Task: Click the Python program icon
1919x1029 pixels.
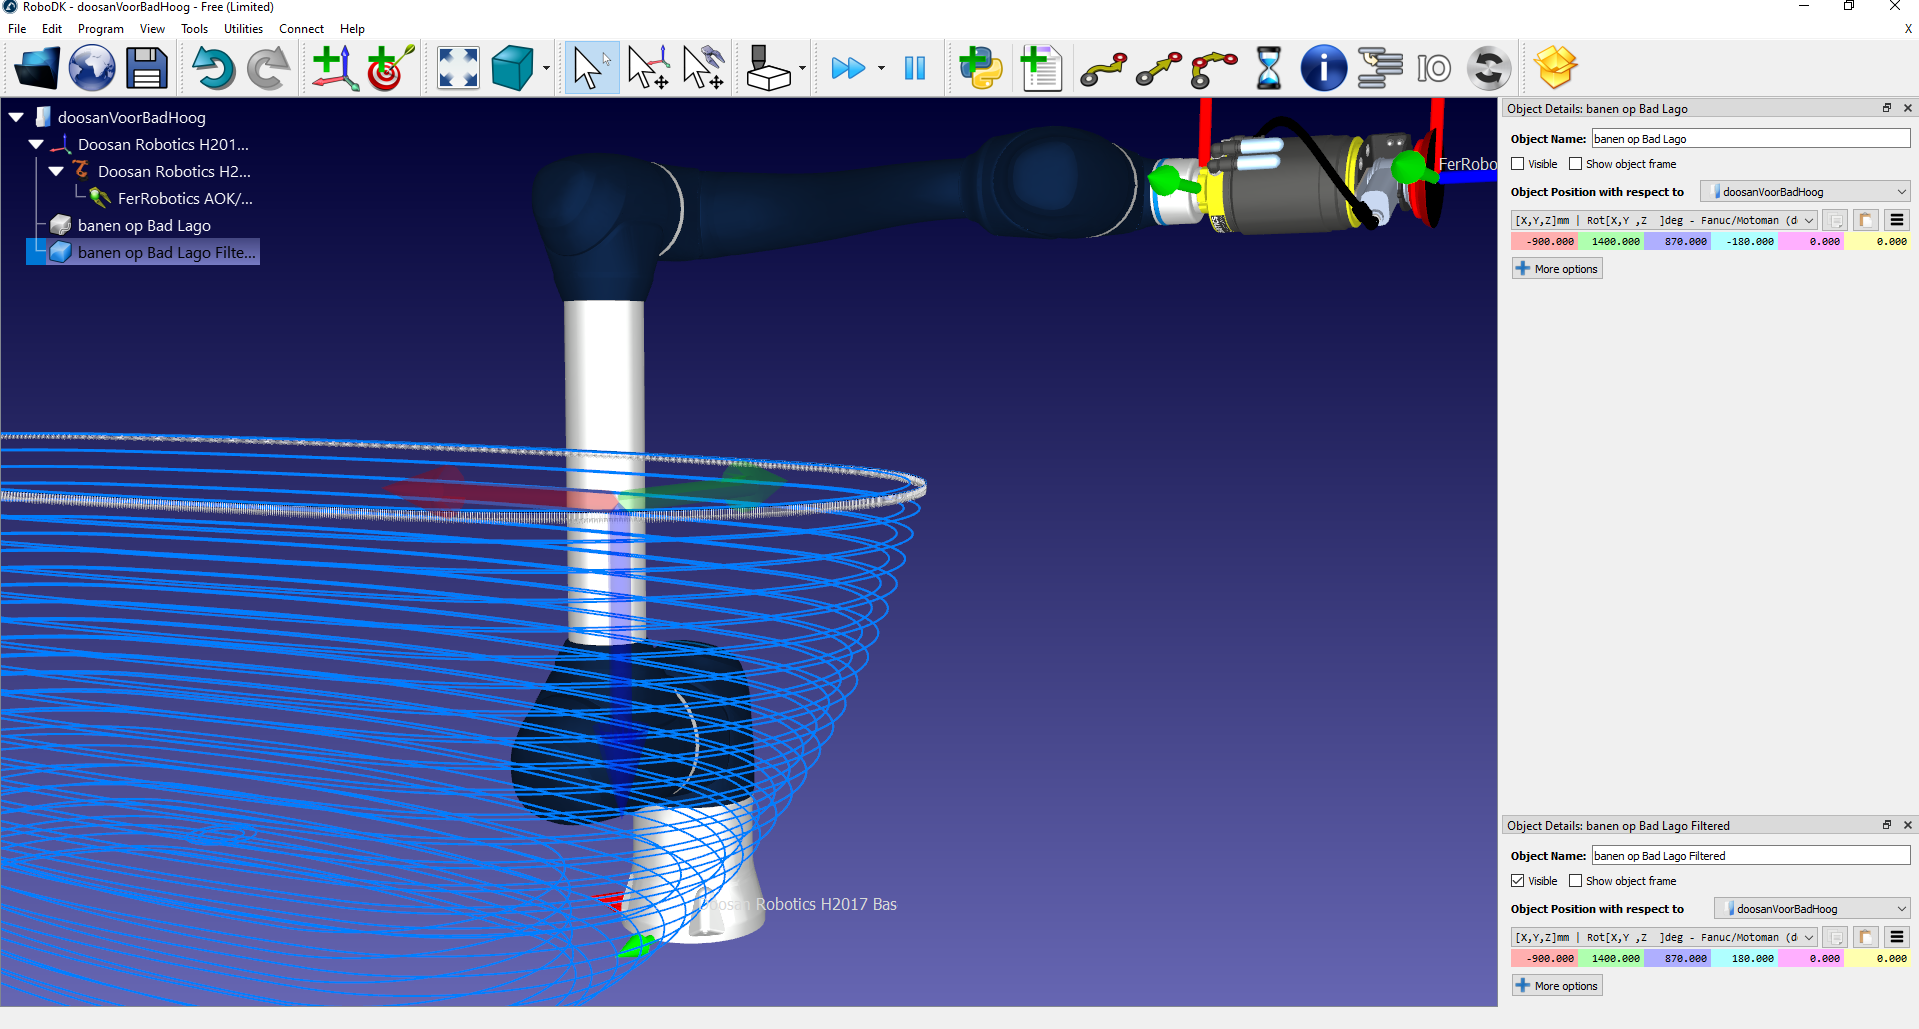Action: tap(980, 69)
